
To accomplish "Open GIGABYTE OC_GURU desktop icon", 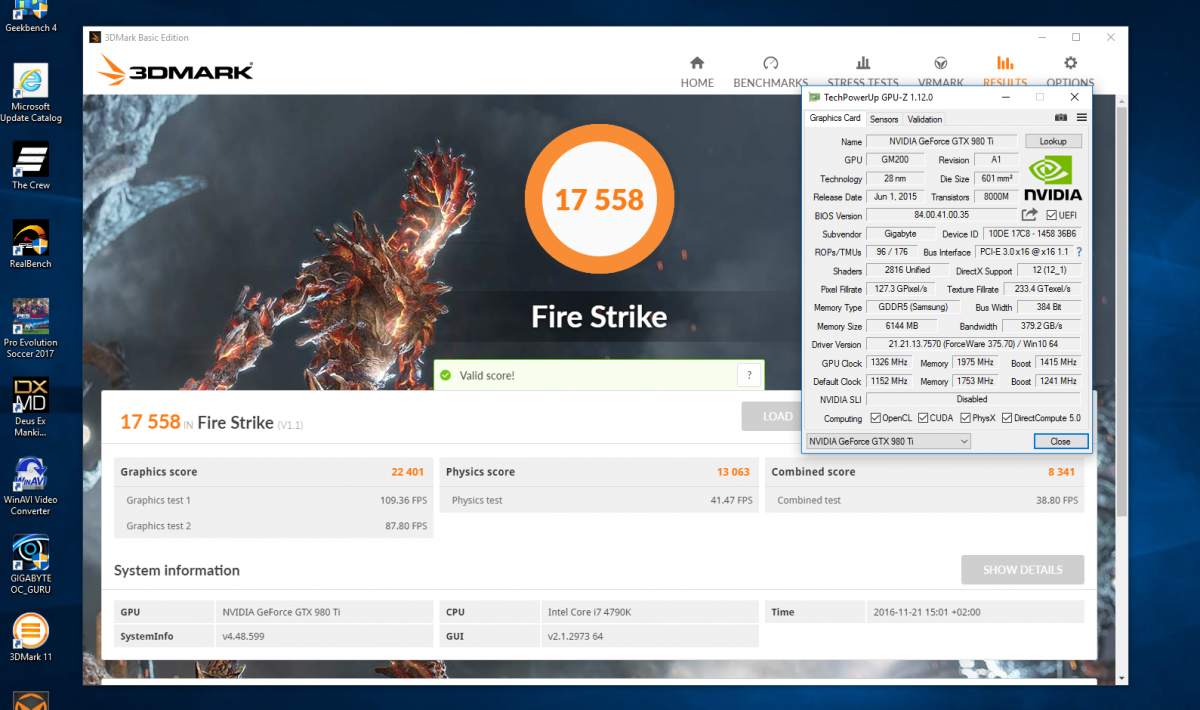I will click(x=31, y=565).
